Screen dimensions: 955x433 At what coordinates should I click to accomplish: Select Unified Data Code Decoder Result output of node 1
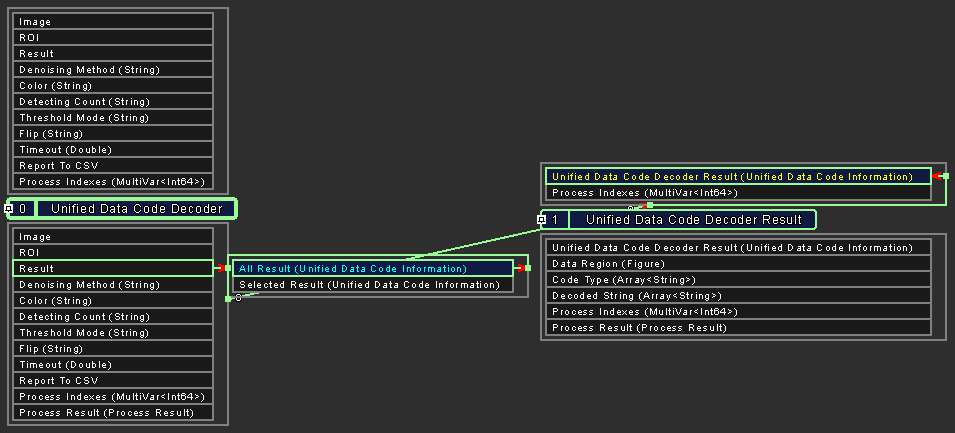pos(738,247)
